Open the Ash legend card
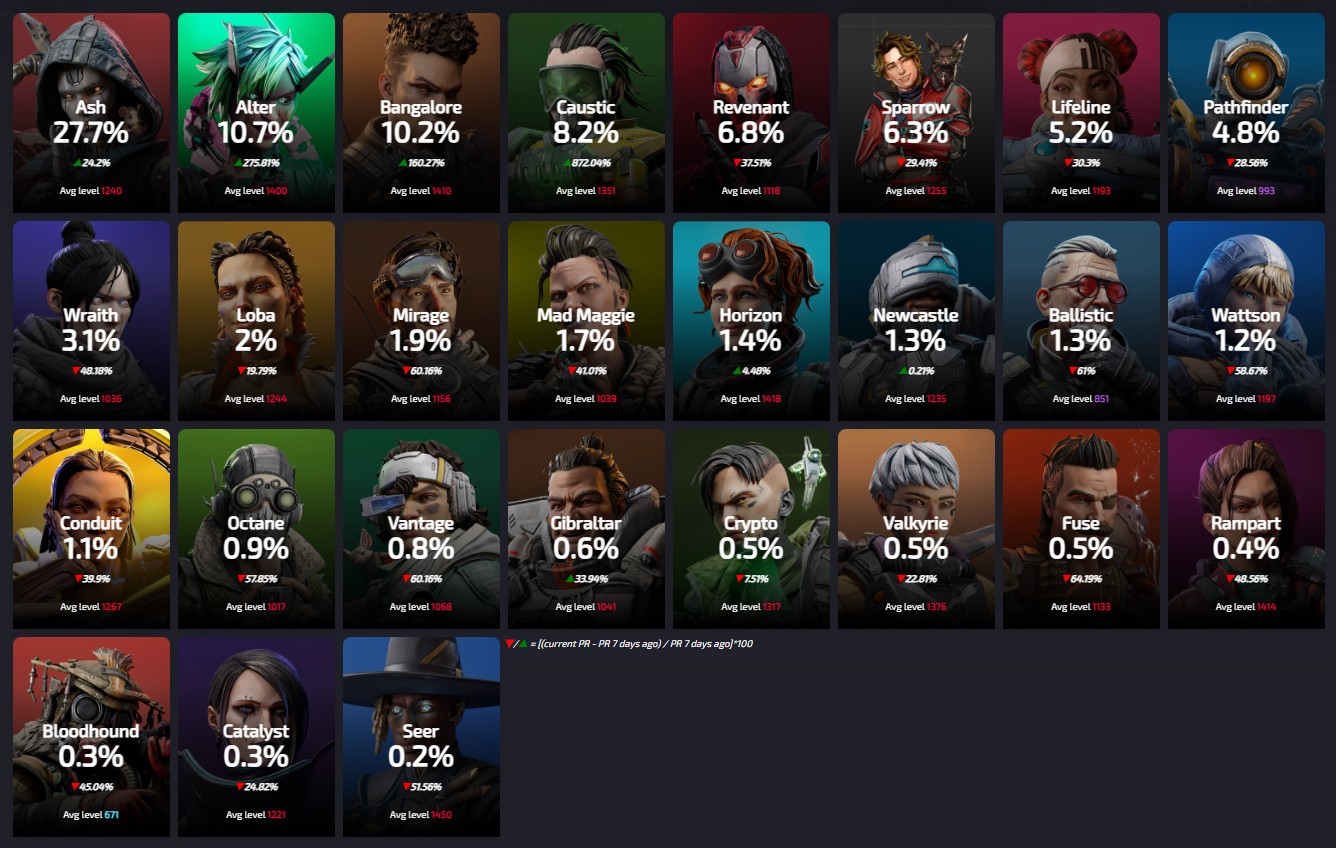 coord(91,113)
